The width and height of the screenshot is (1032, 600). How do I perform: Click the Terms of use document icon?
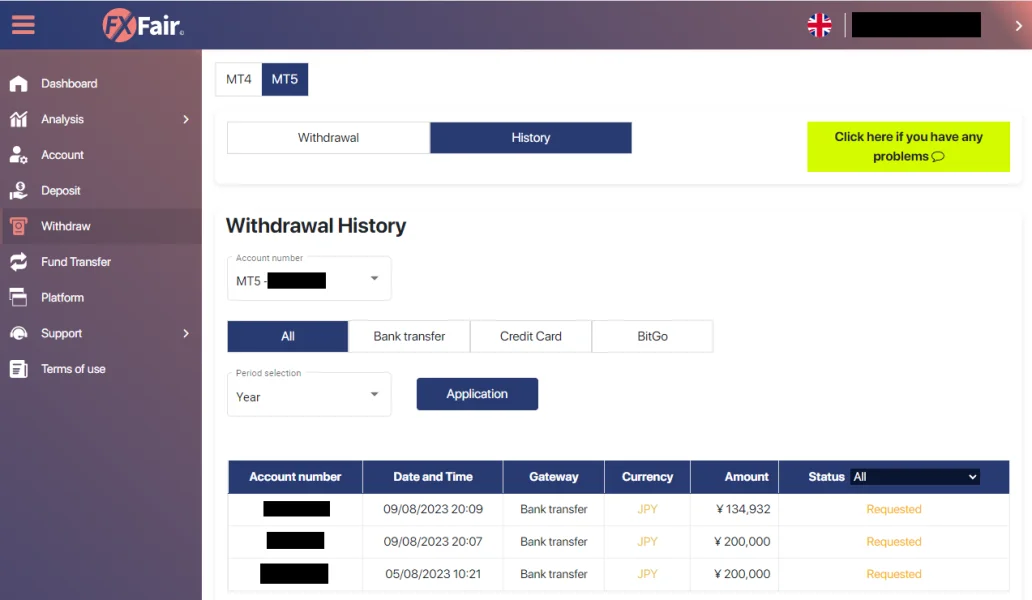[18, 369]
